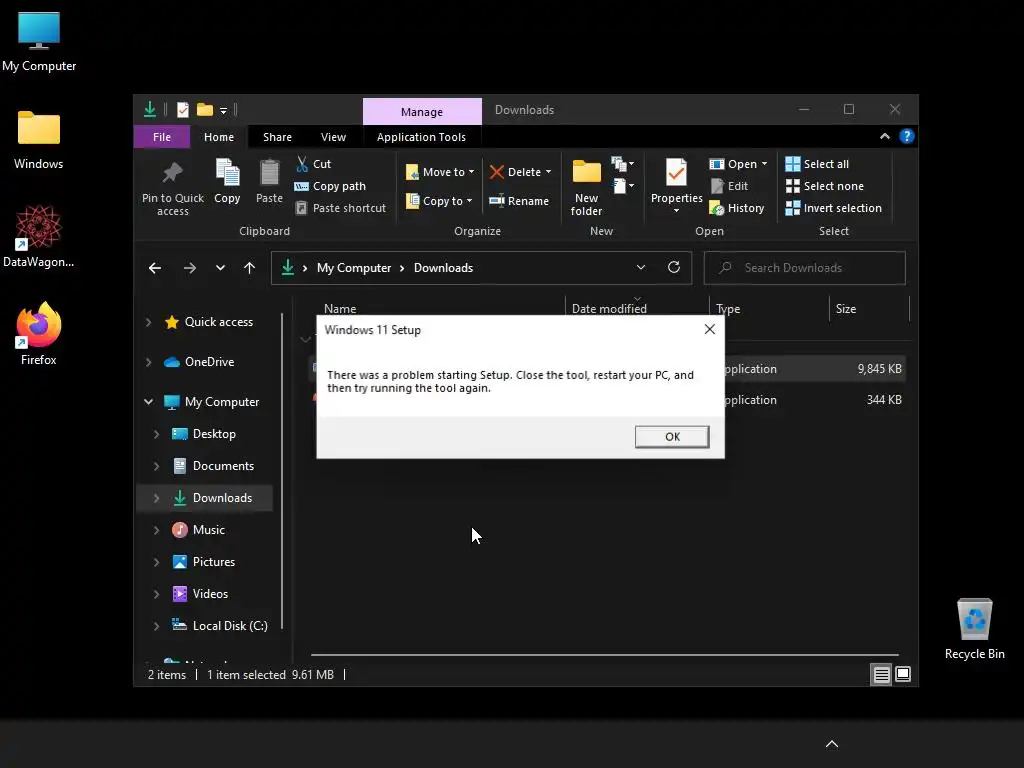Open the Move to dropdown
Screen dimensions: 1024x768
tap(440, 172)
